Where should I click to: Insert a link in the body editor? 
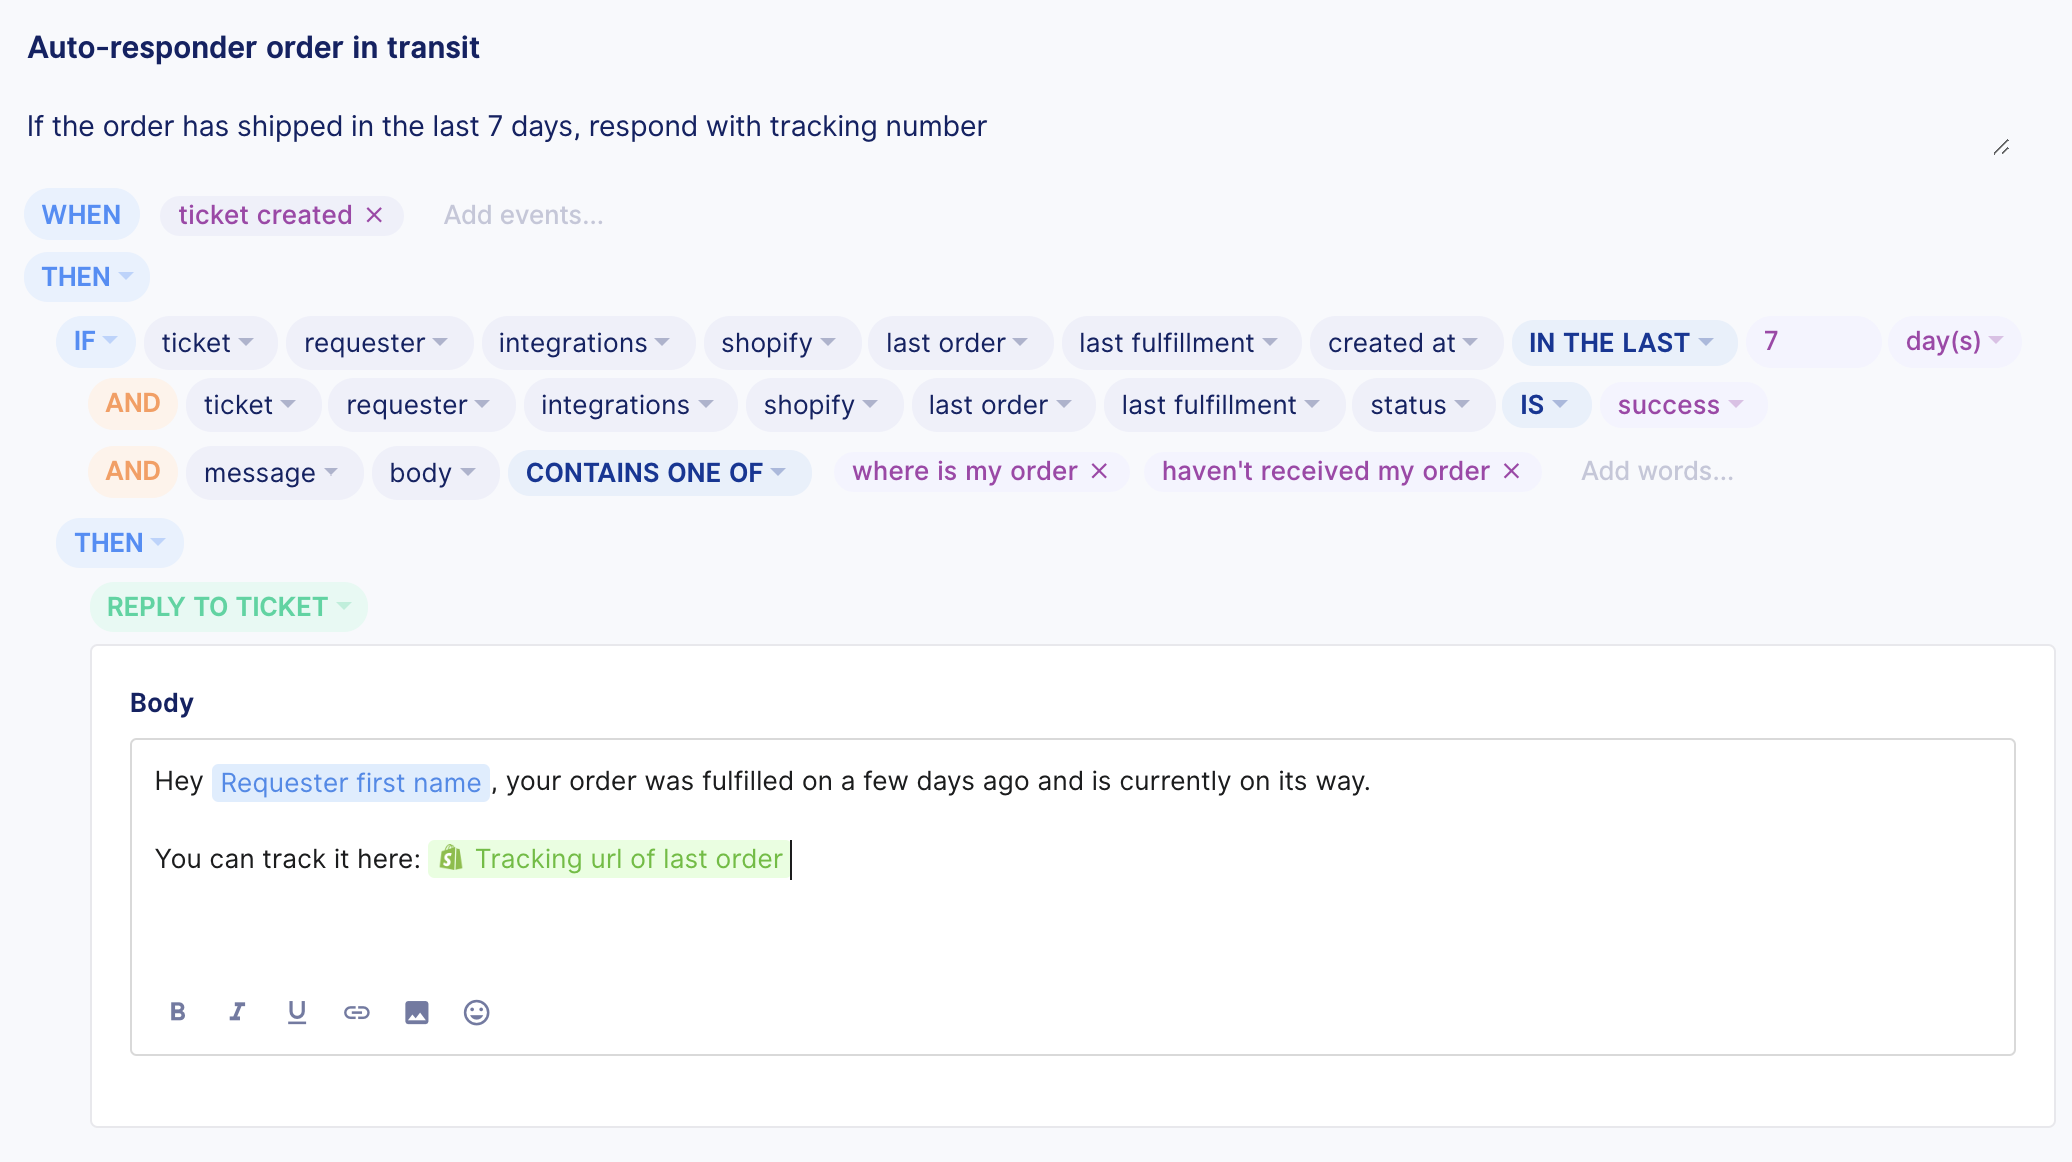tap(357, 1012)
